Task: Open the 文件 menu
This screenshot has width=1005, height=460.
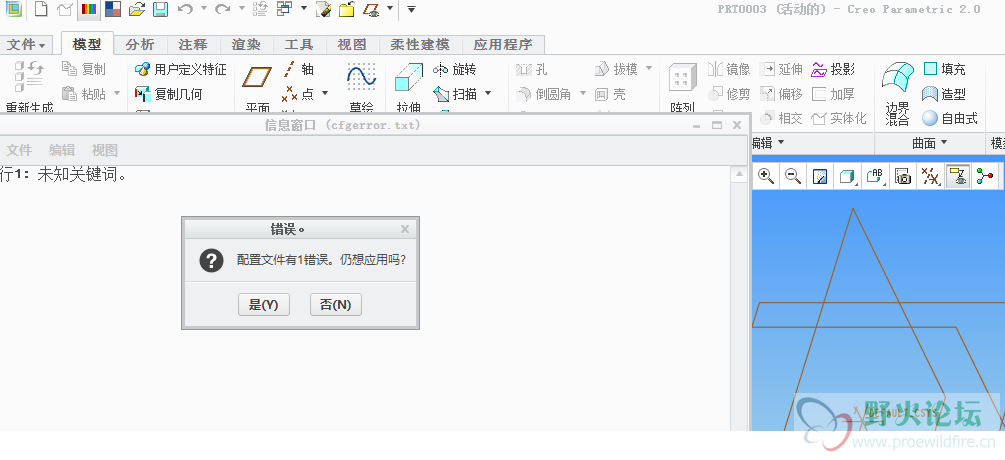Action: [x=26, y=44]
